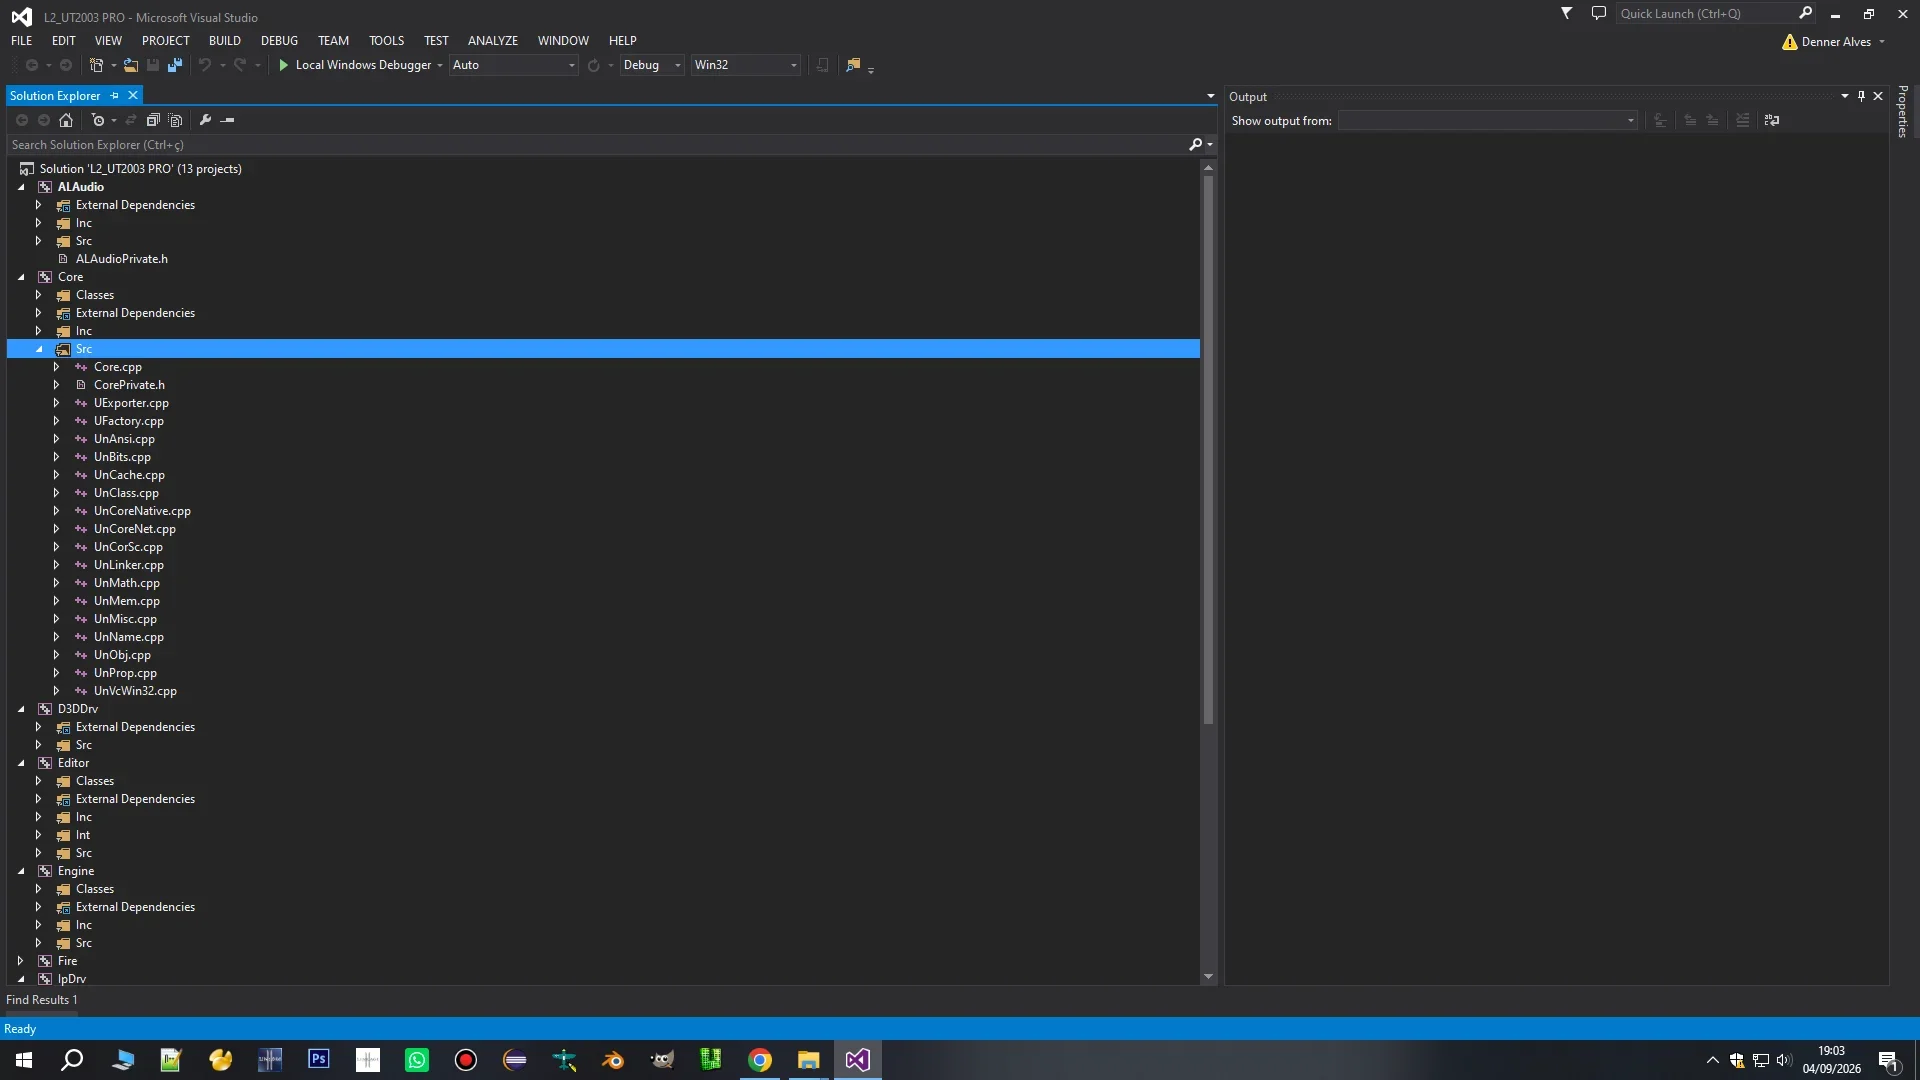Select the Editor project Int folder
The width and height of the screenshot is (1920, 1080).
tap(83, 835)
